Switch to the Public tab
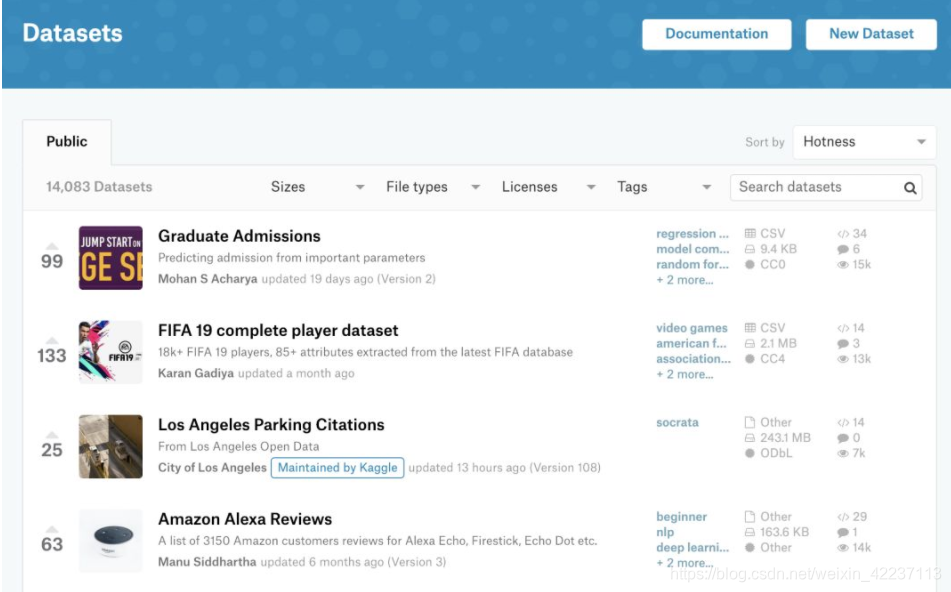 click(67, 141)
